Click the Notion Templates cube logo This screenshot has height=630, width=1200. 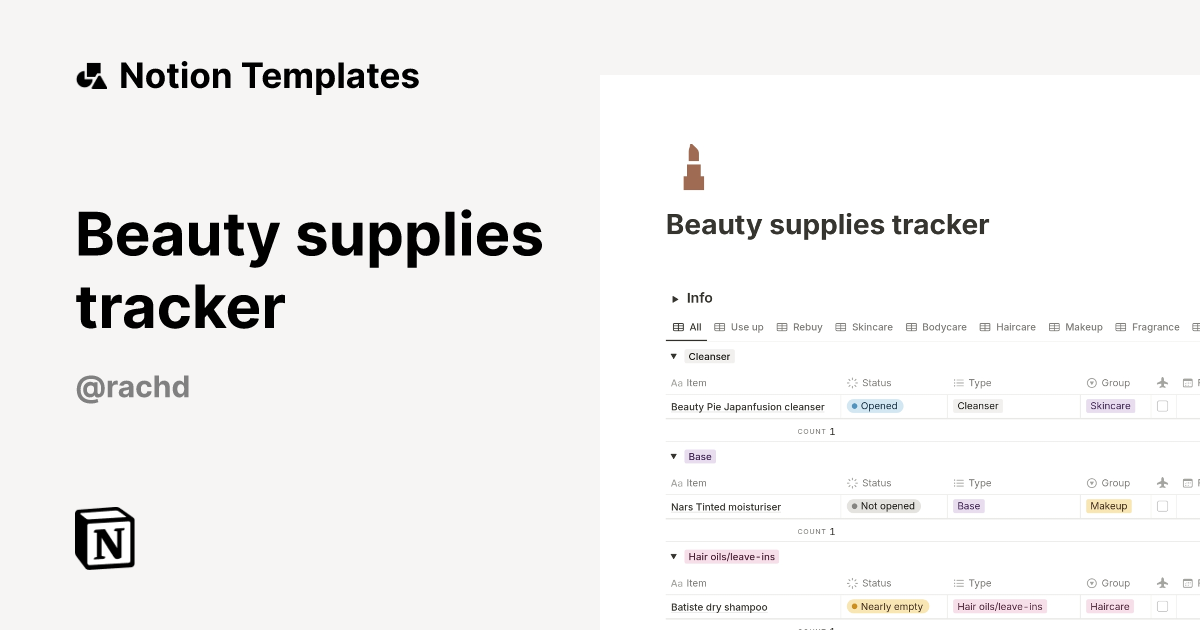[91, 75]
